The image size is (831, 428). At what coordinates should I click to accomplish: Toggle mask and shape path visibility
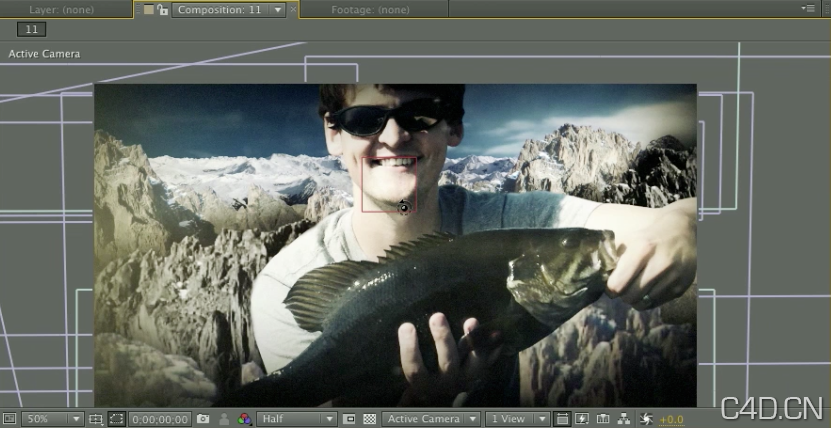(x=116, y=419)
